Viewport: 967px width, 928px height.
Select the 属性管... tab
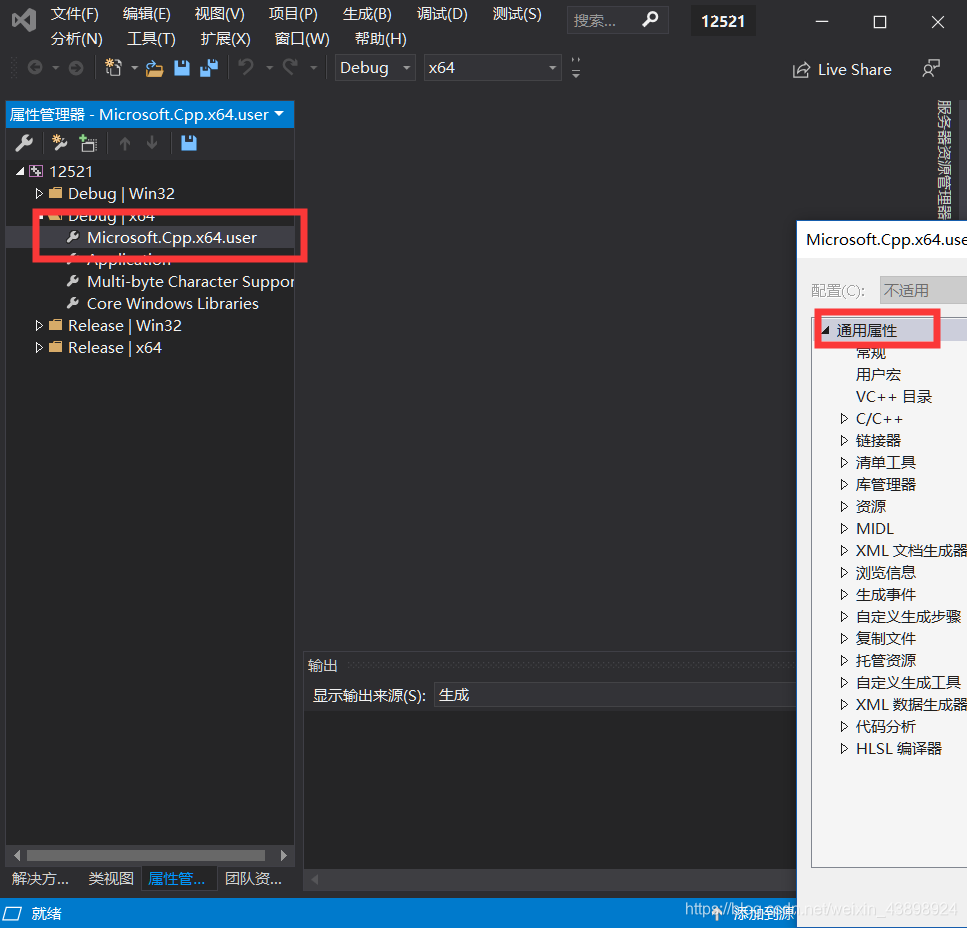point(177,878)
